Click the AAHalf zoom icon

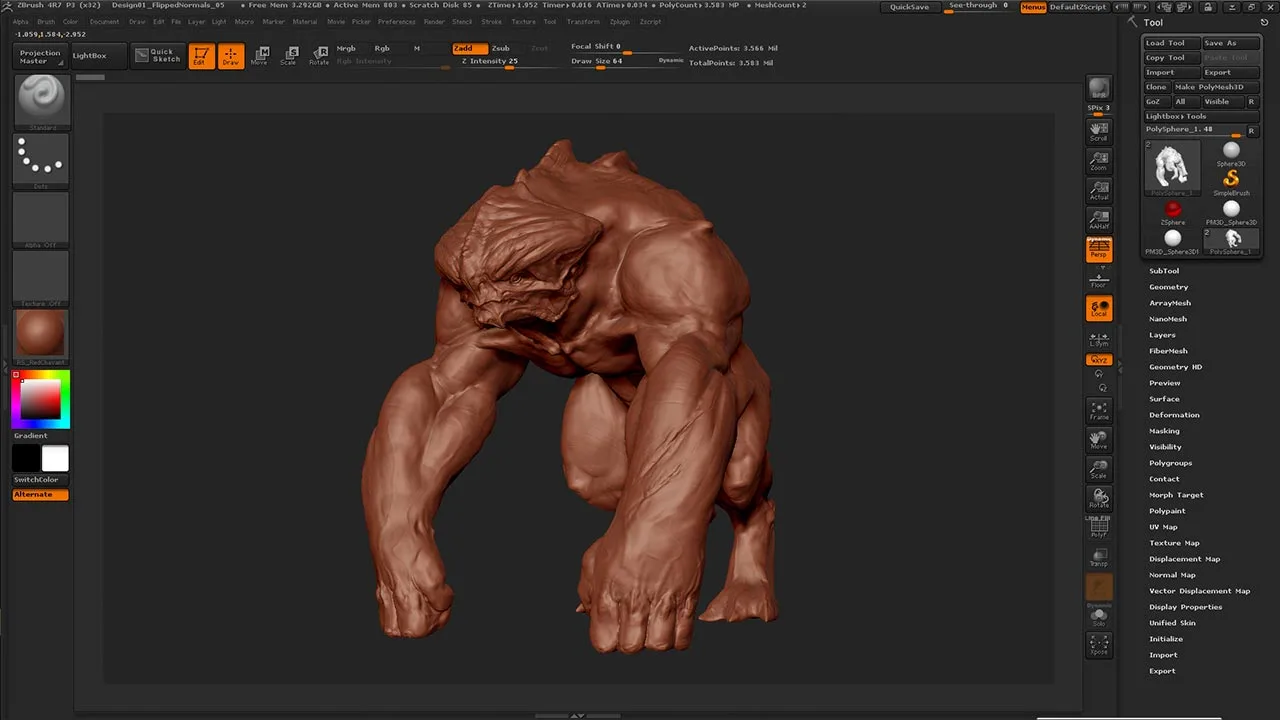pos(1099,219)
